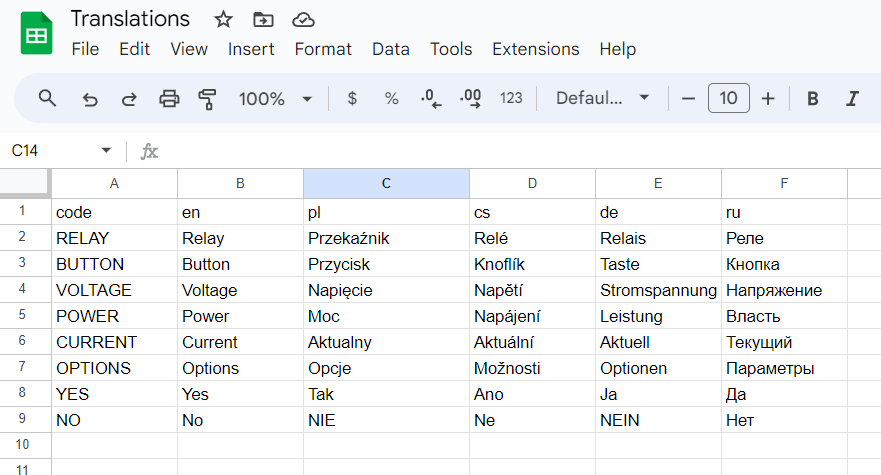Select cell containing Button in column B

(x=240, y=264)
